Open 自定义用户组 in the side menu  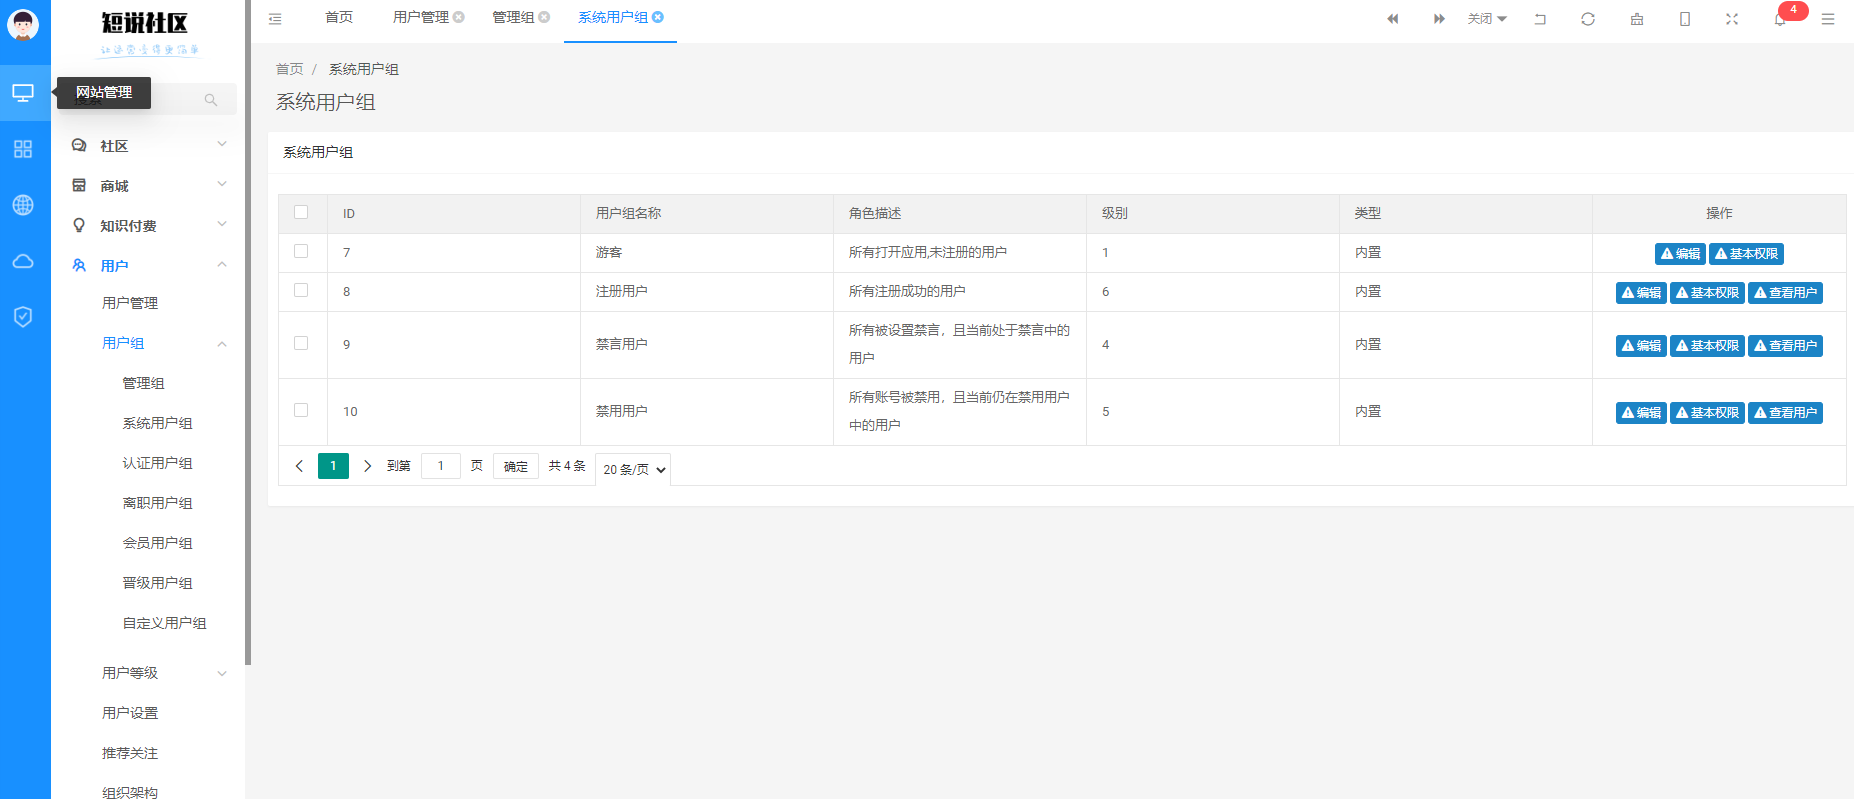tap(164, 623)
